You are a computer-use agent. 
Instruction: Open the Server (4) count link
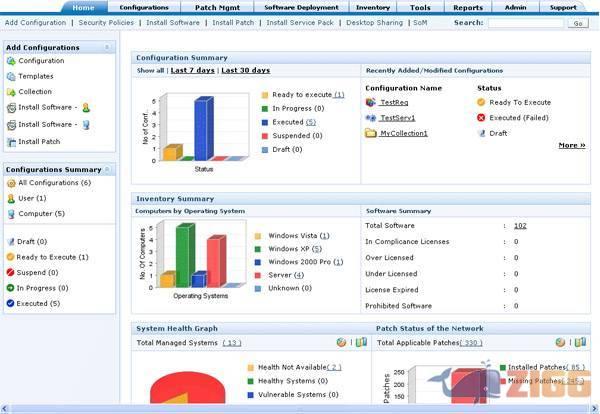point(299,275)
